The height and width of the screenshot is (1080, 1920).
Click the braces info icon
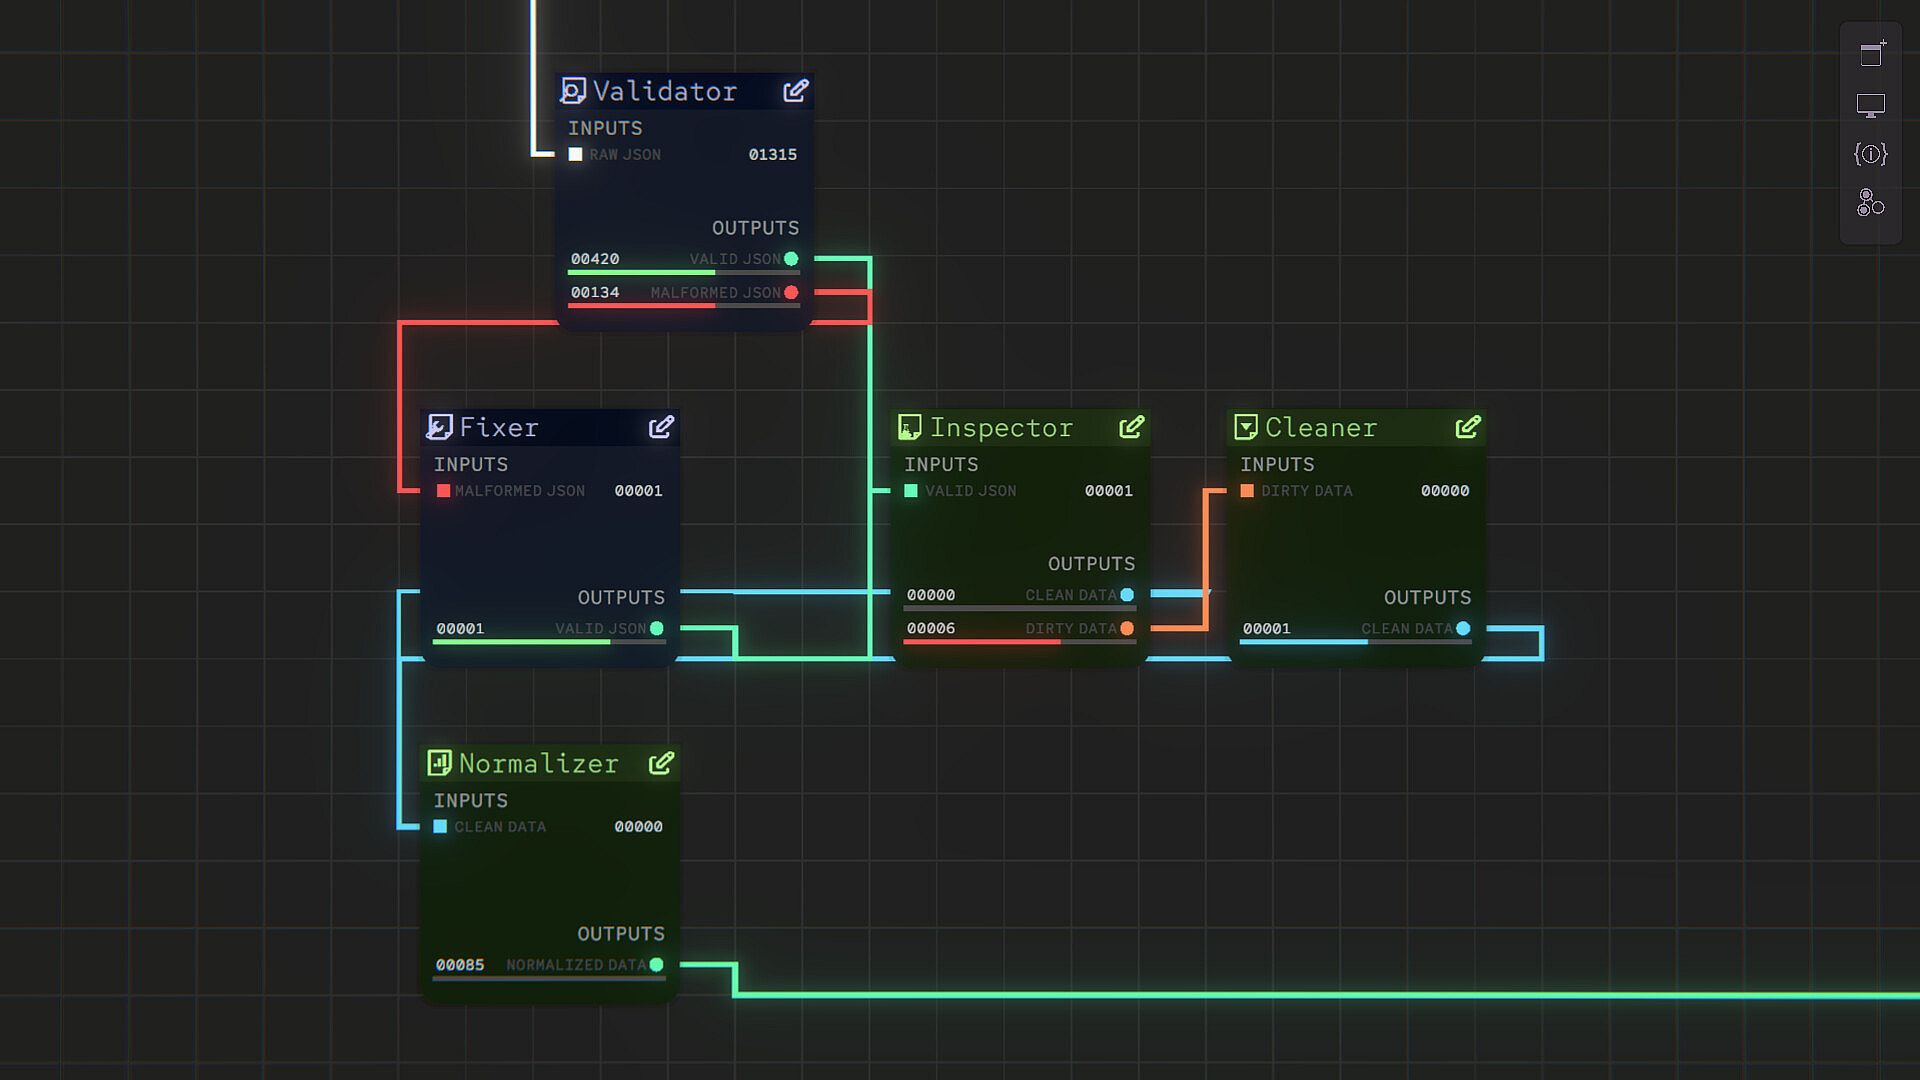pos(1871,154)
